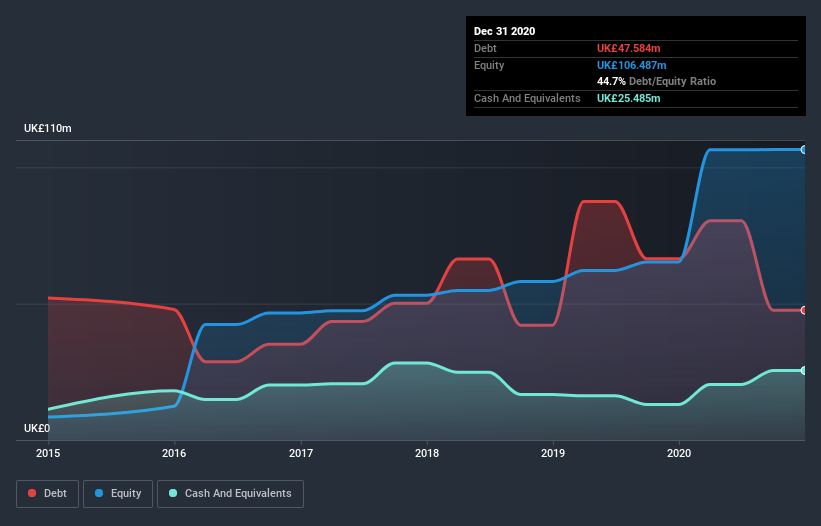Click the UK£47.584m debt value

tap(628, 48)
